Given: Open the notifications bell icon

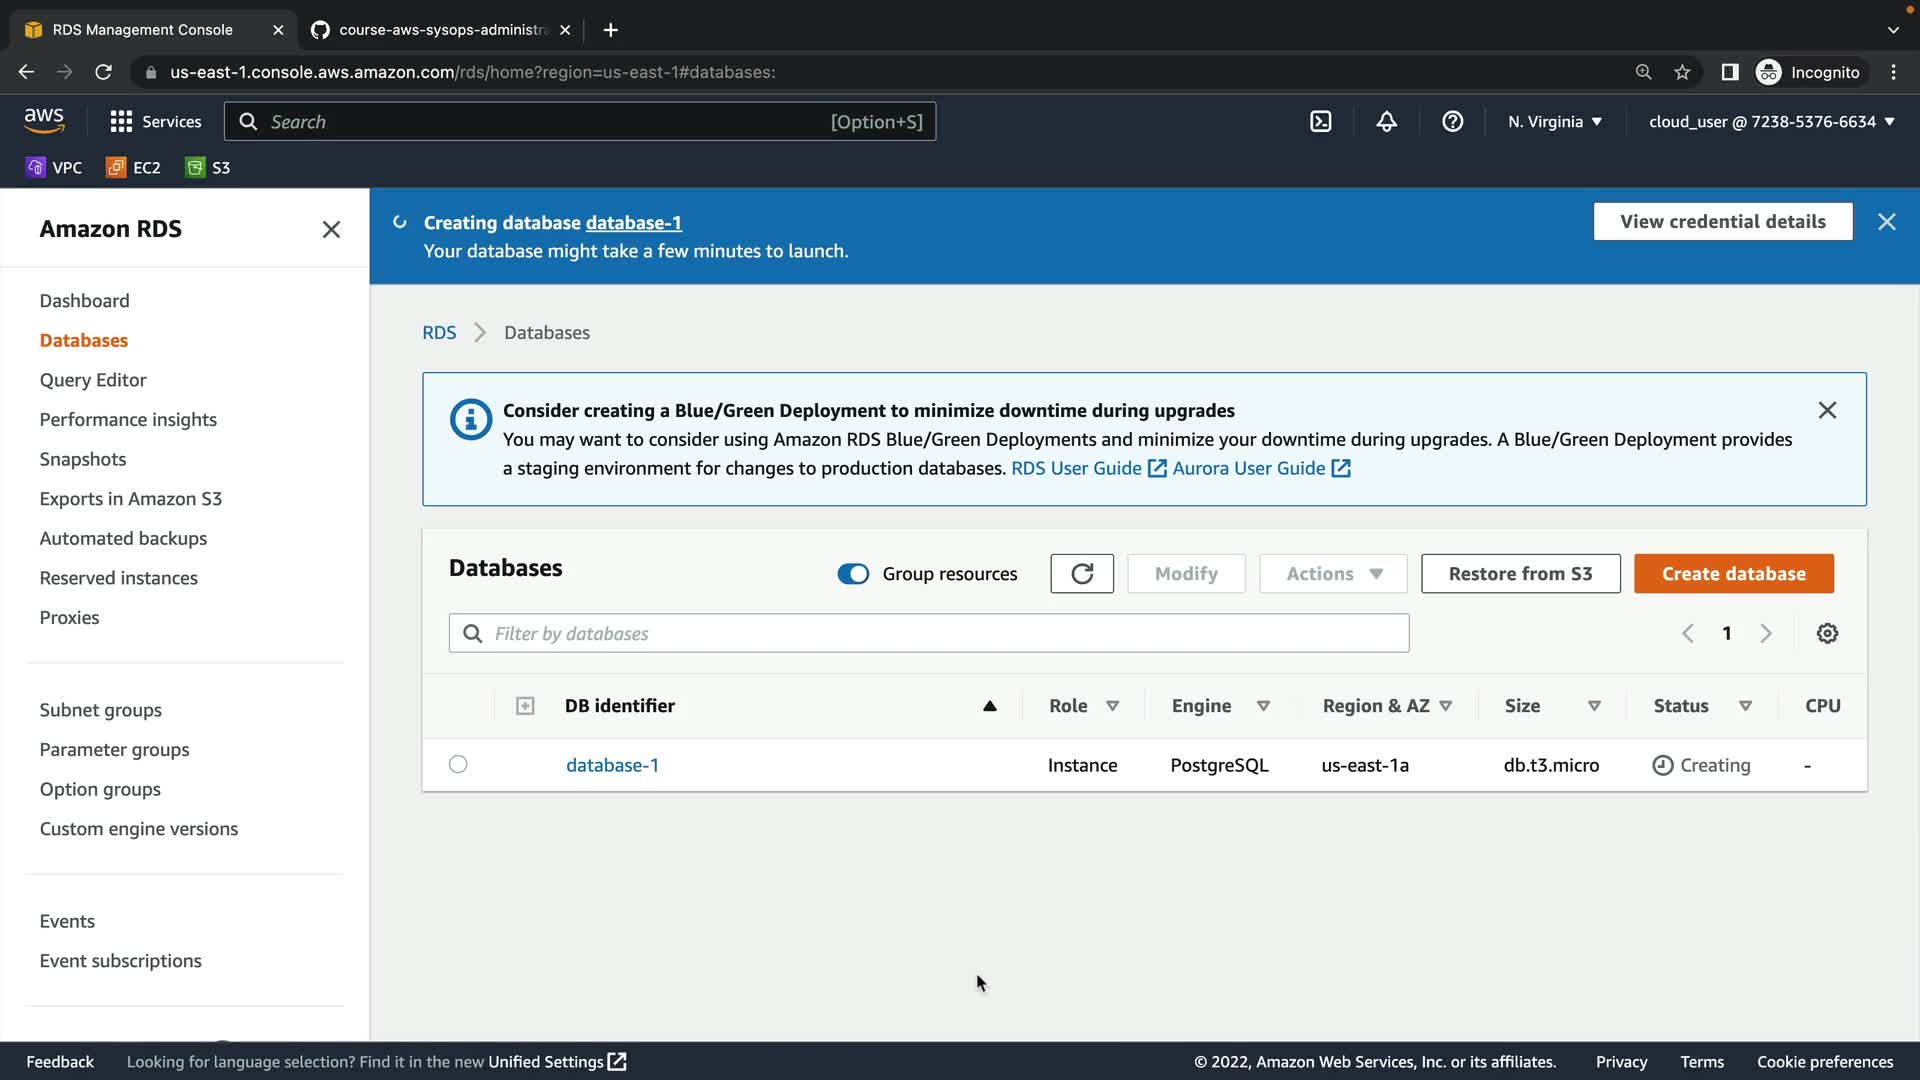Looking at the screenshot, I should (x=1387, y=121).
